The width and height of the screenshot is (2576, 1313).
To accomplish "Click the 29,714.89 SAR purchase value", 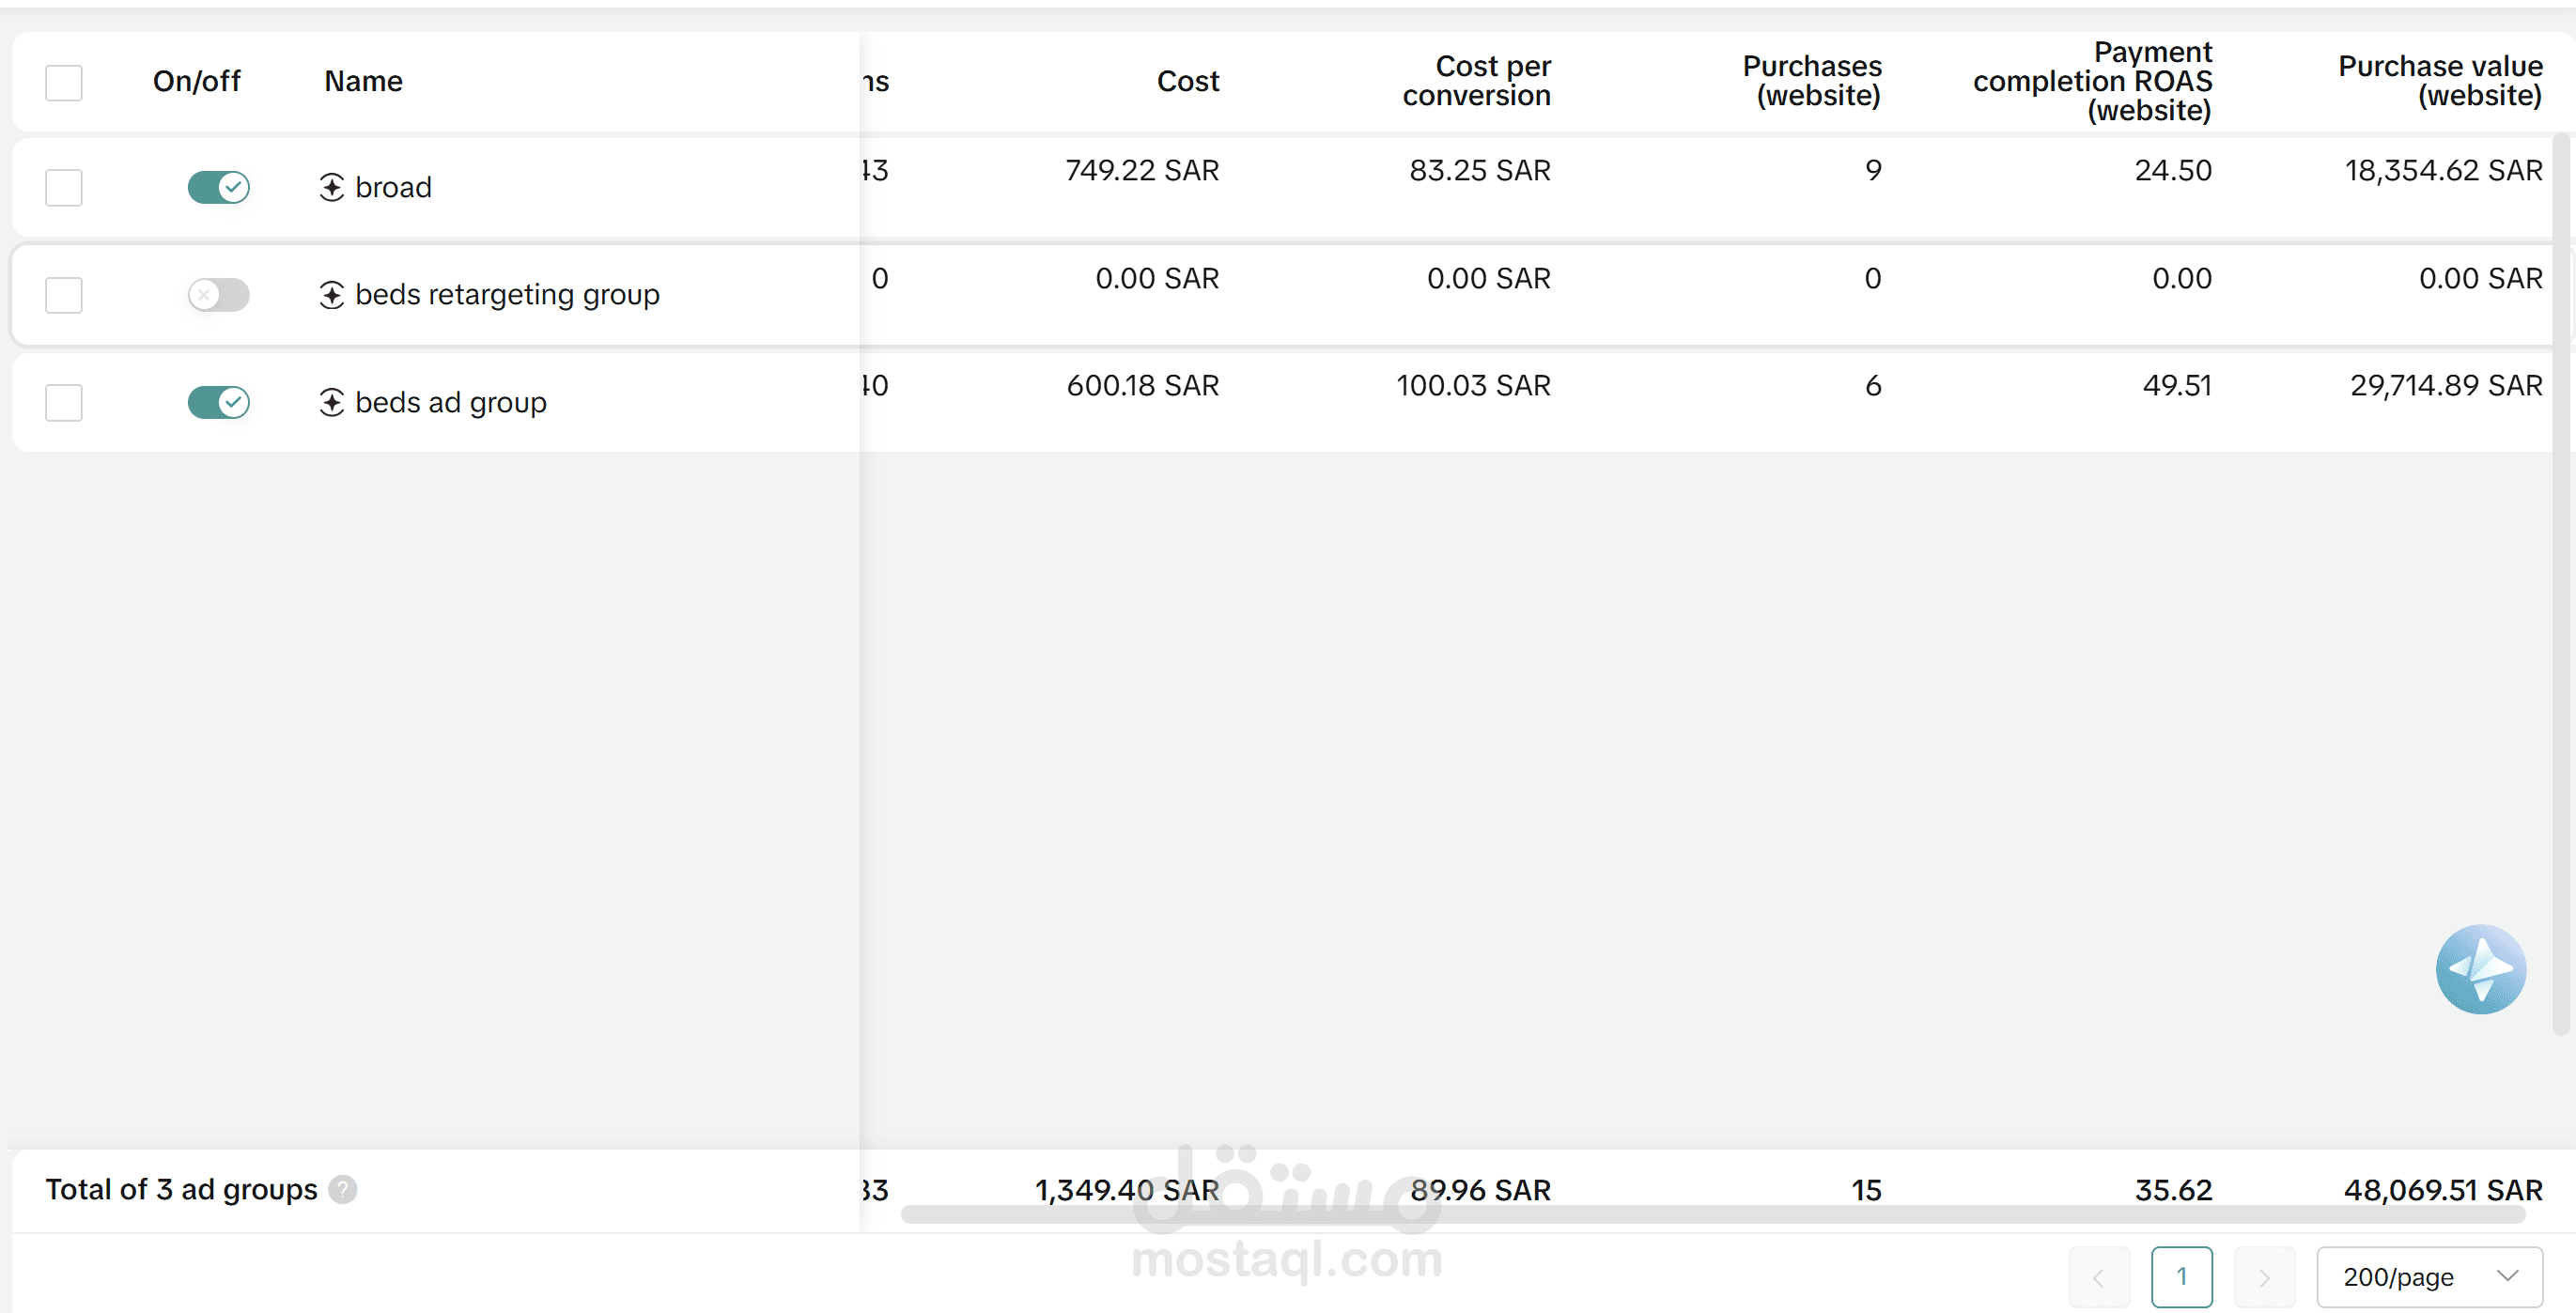I will pyautogui.click(x=2446, y=385).
